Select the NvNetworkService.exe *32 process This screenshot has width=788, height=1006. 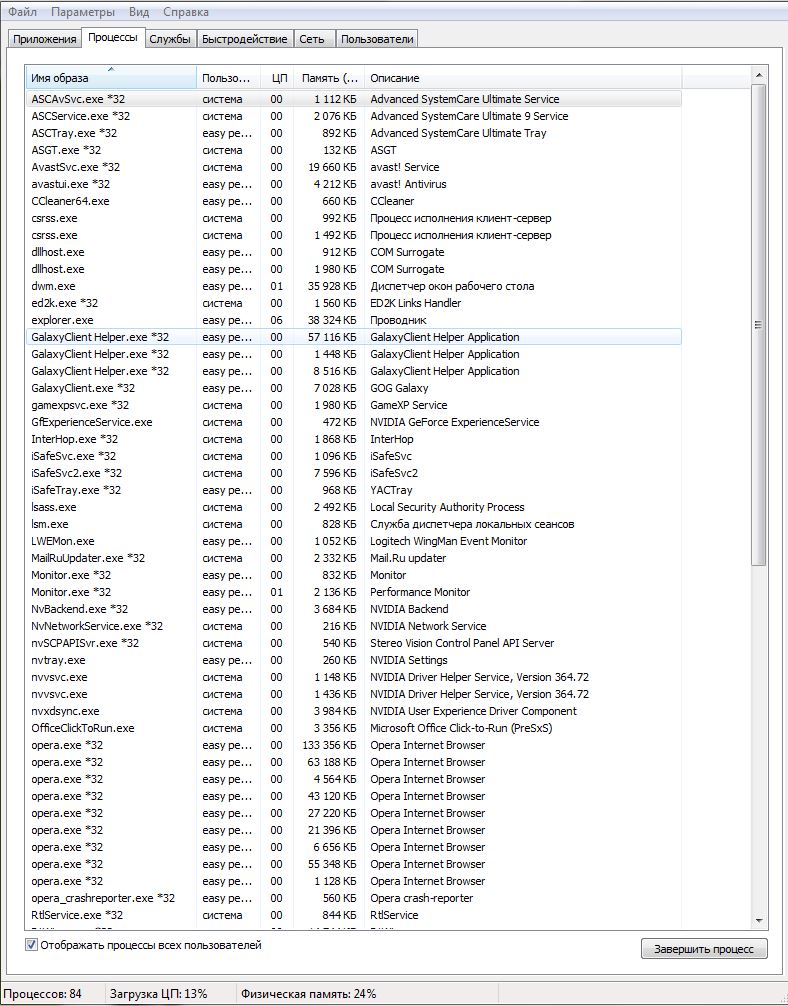pos(354,626)
